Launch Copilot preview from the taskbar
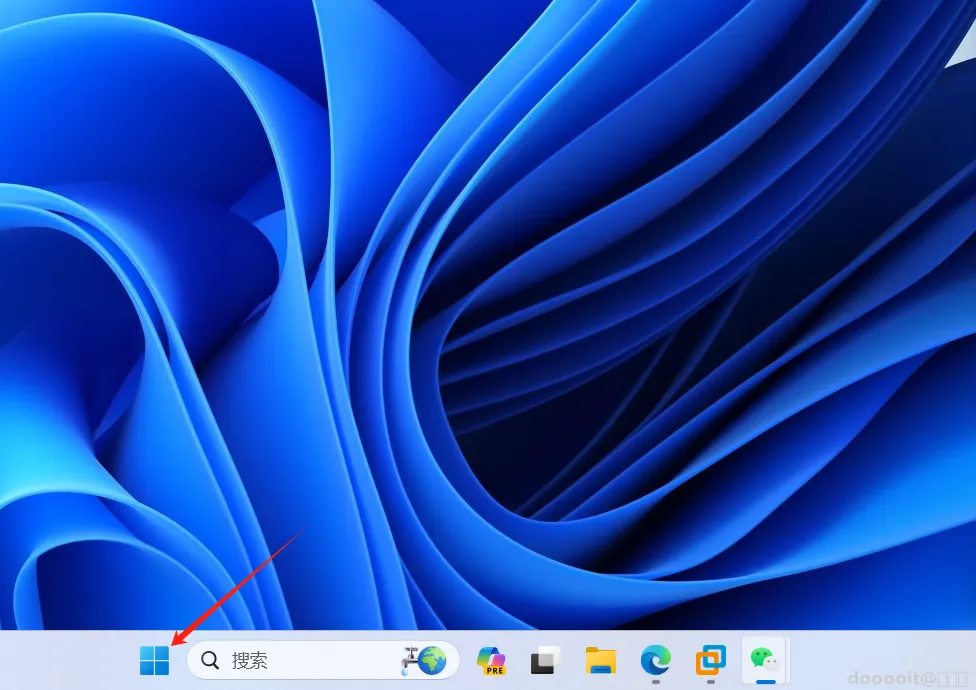Screen dimensions: 976x690 (491, 660)
